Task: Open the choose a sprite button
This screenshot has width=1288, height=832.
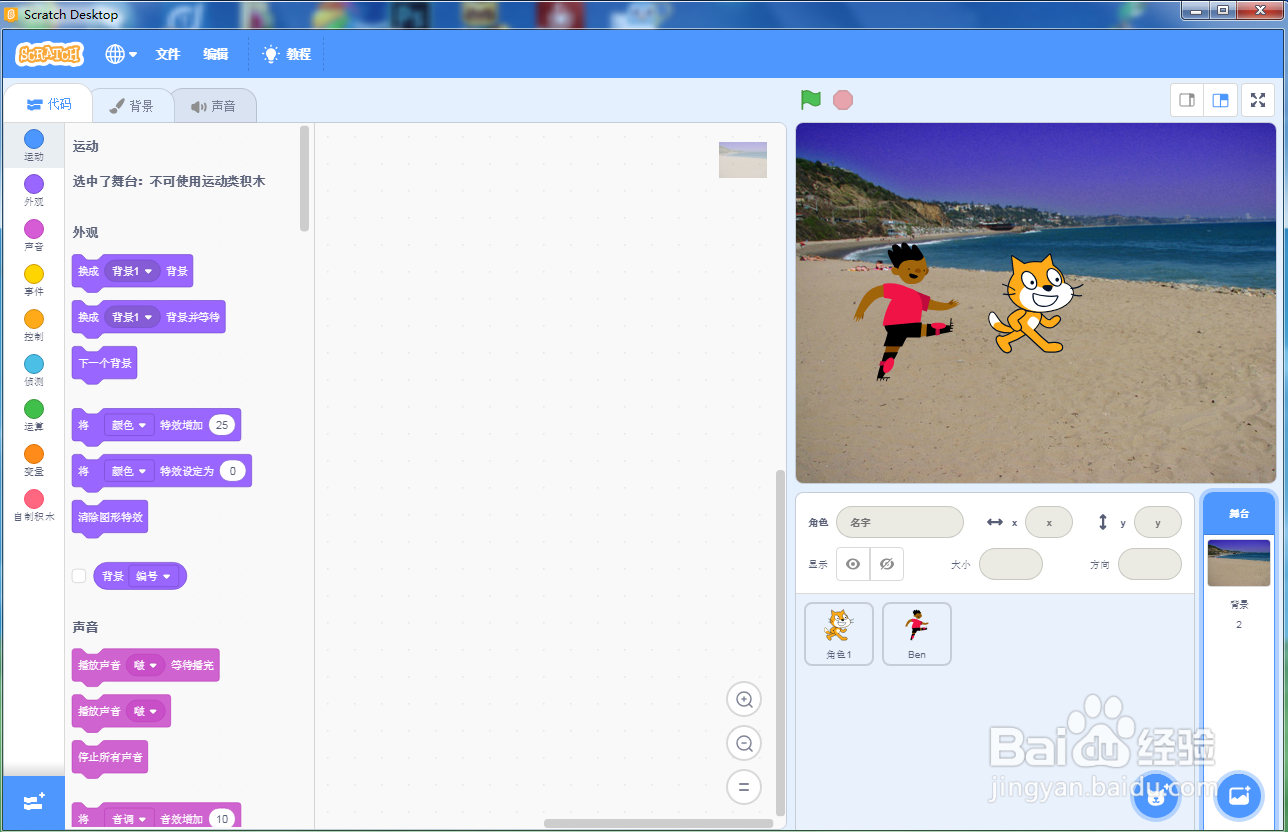Action: [1157, 797]
